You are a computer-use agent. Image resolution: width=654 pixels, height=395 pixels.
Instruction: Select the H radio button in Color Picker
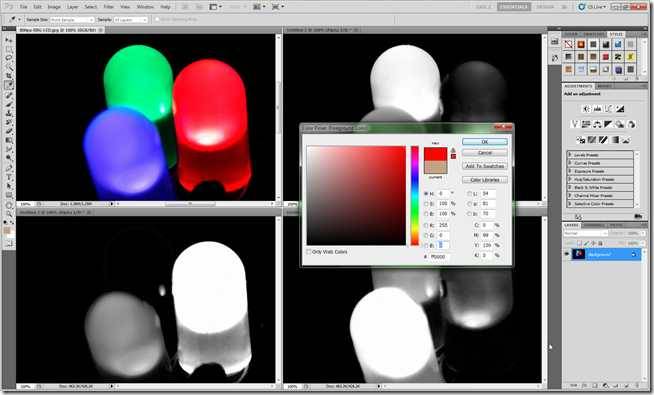click(426, 194)
